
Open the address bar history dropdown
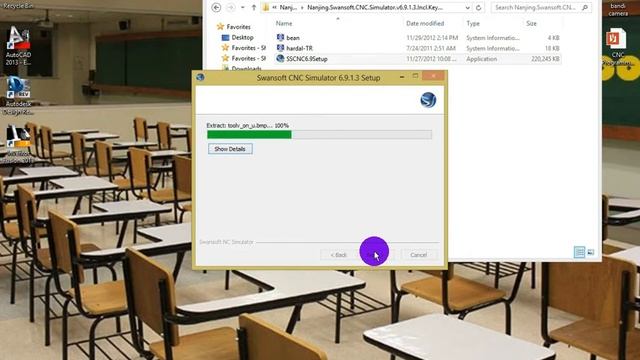tap(467, 7)
